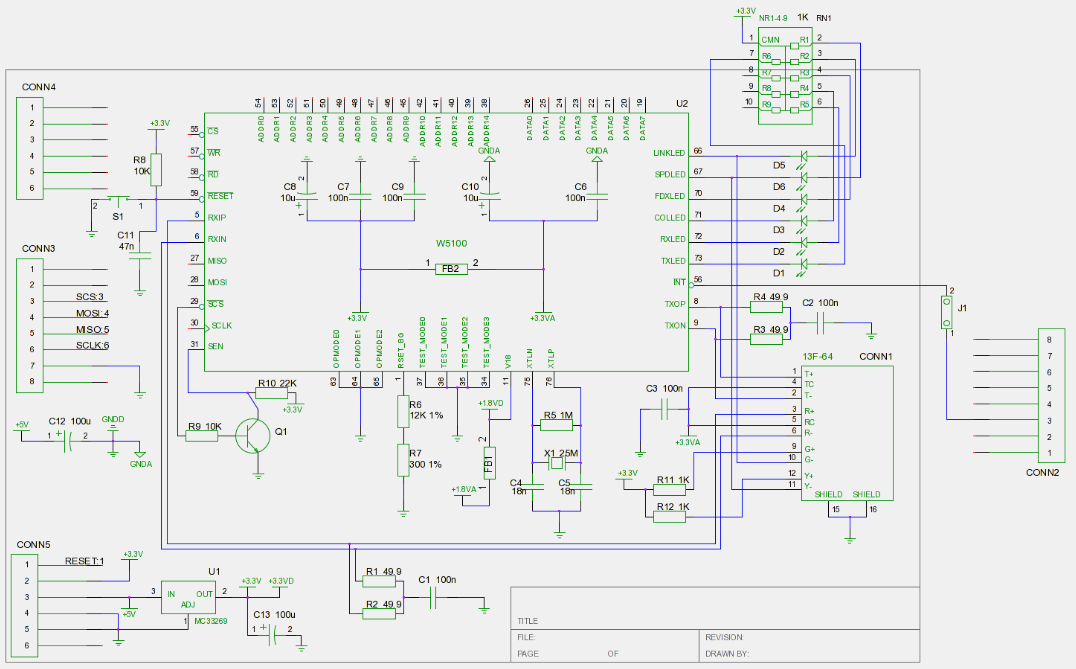Click the X1 25M crystal symbol

[x=557, y=464]
